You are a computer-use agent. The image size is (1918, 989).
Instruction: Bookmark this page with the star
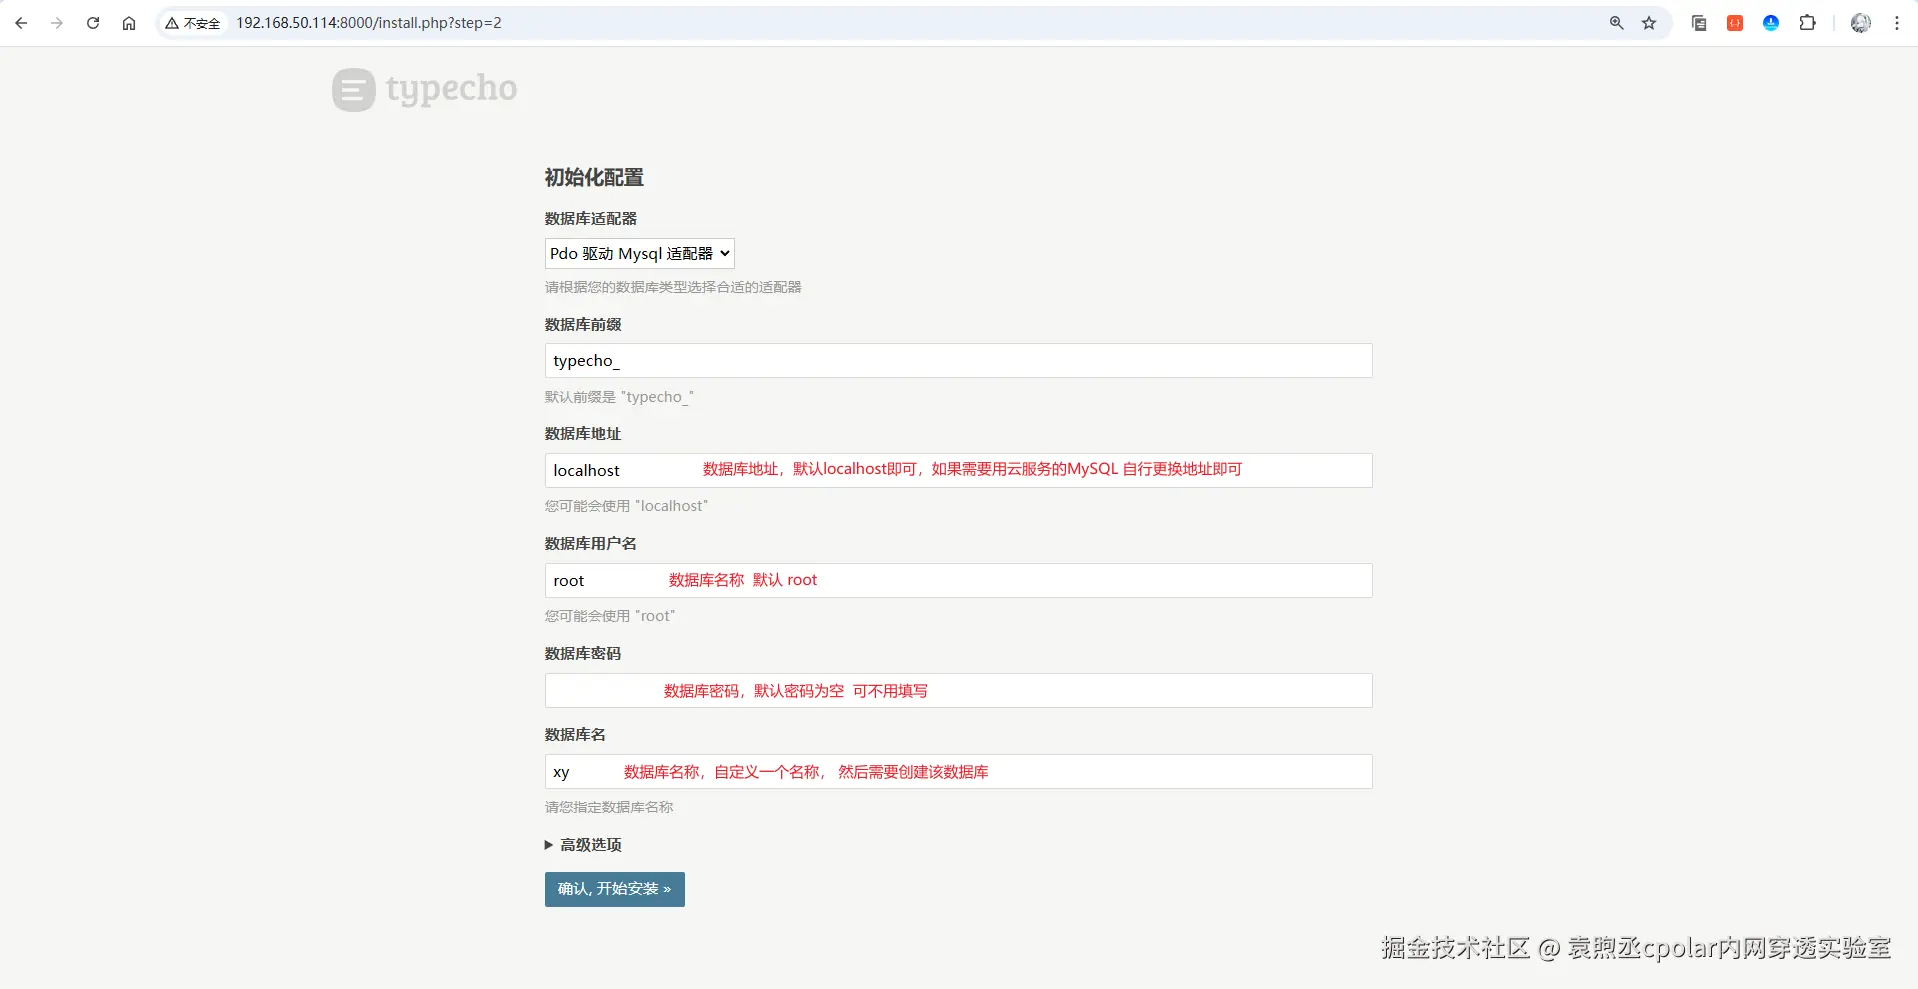pyautogui.click(x=1649, y=23)
